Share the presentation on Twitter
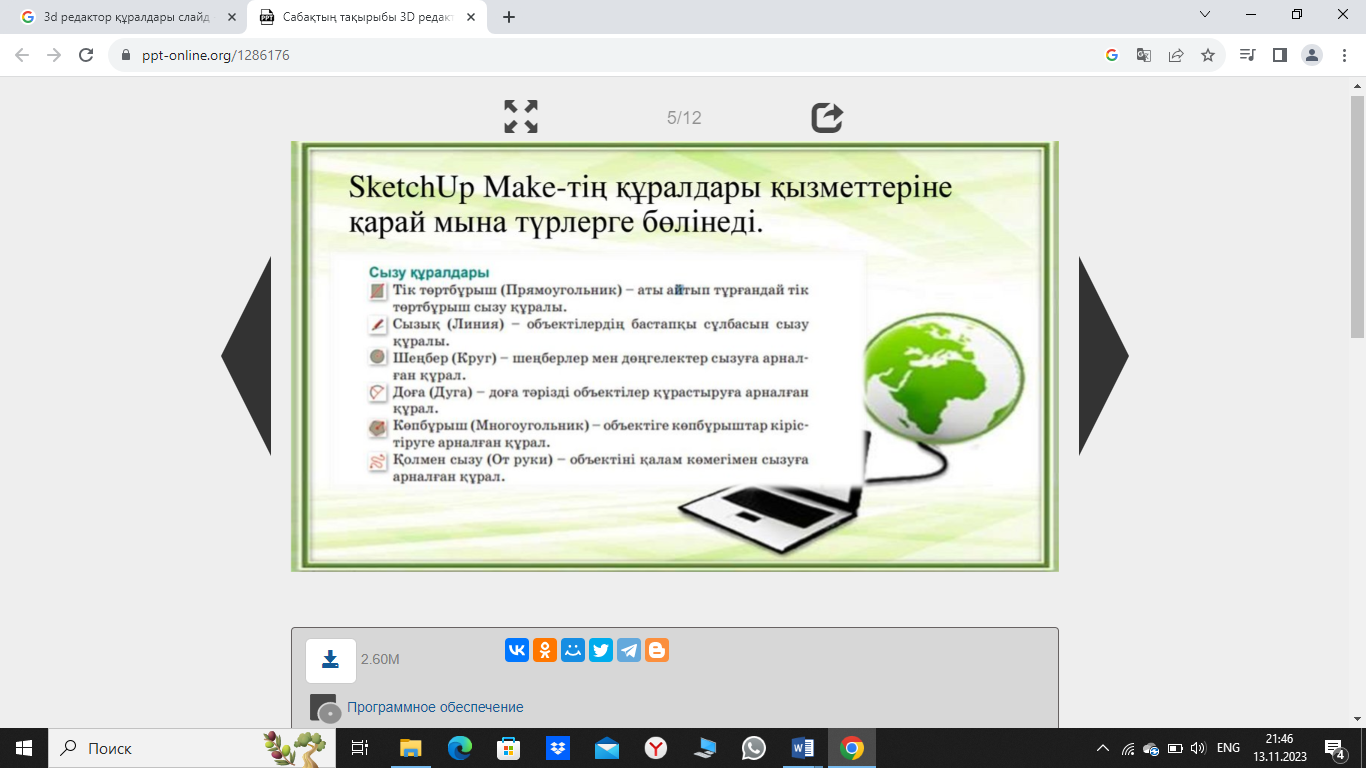This screenshot has height=768, width=1366. (x=601, y=650)
